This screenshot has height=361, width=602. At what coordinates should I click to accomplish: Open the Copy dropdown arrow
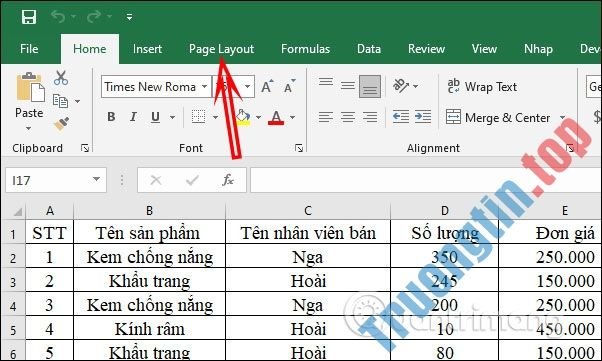pyautogui.click(x=78, y=101)
